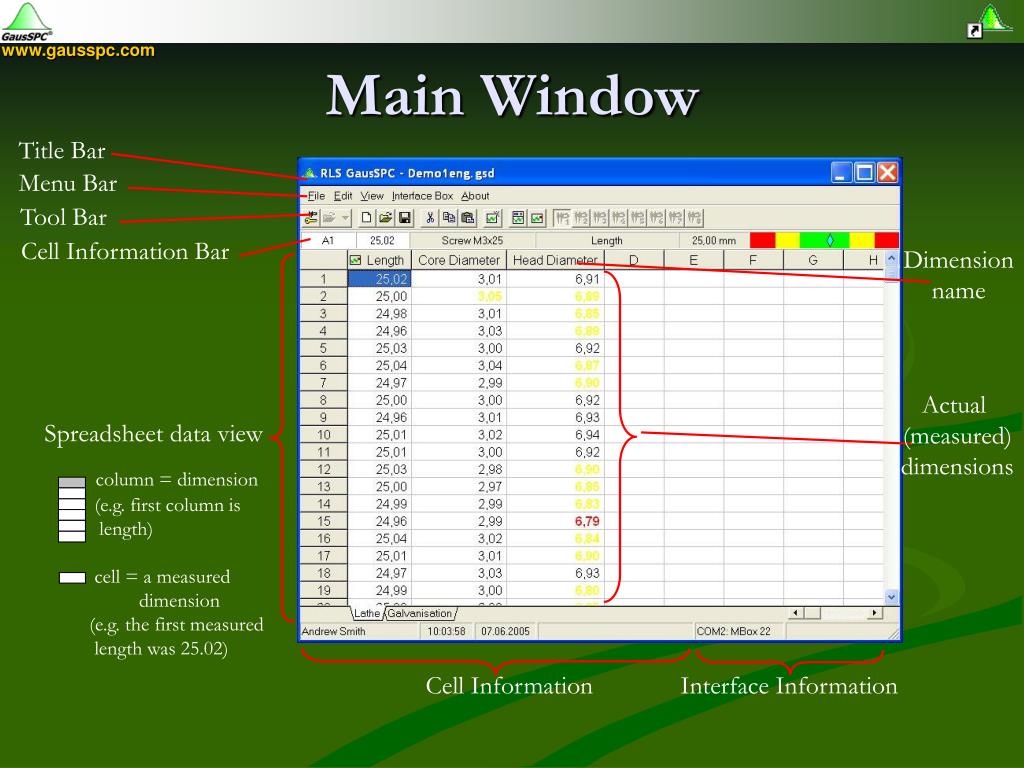Image resolution: width=1024 pixels, height=768 pixels.
Task: Select interface channel 3 toolbar icon
Action: (600, 217)
